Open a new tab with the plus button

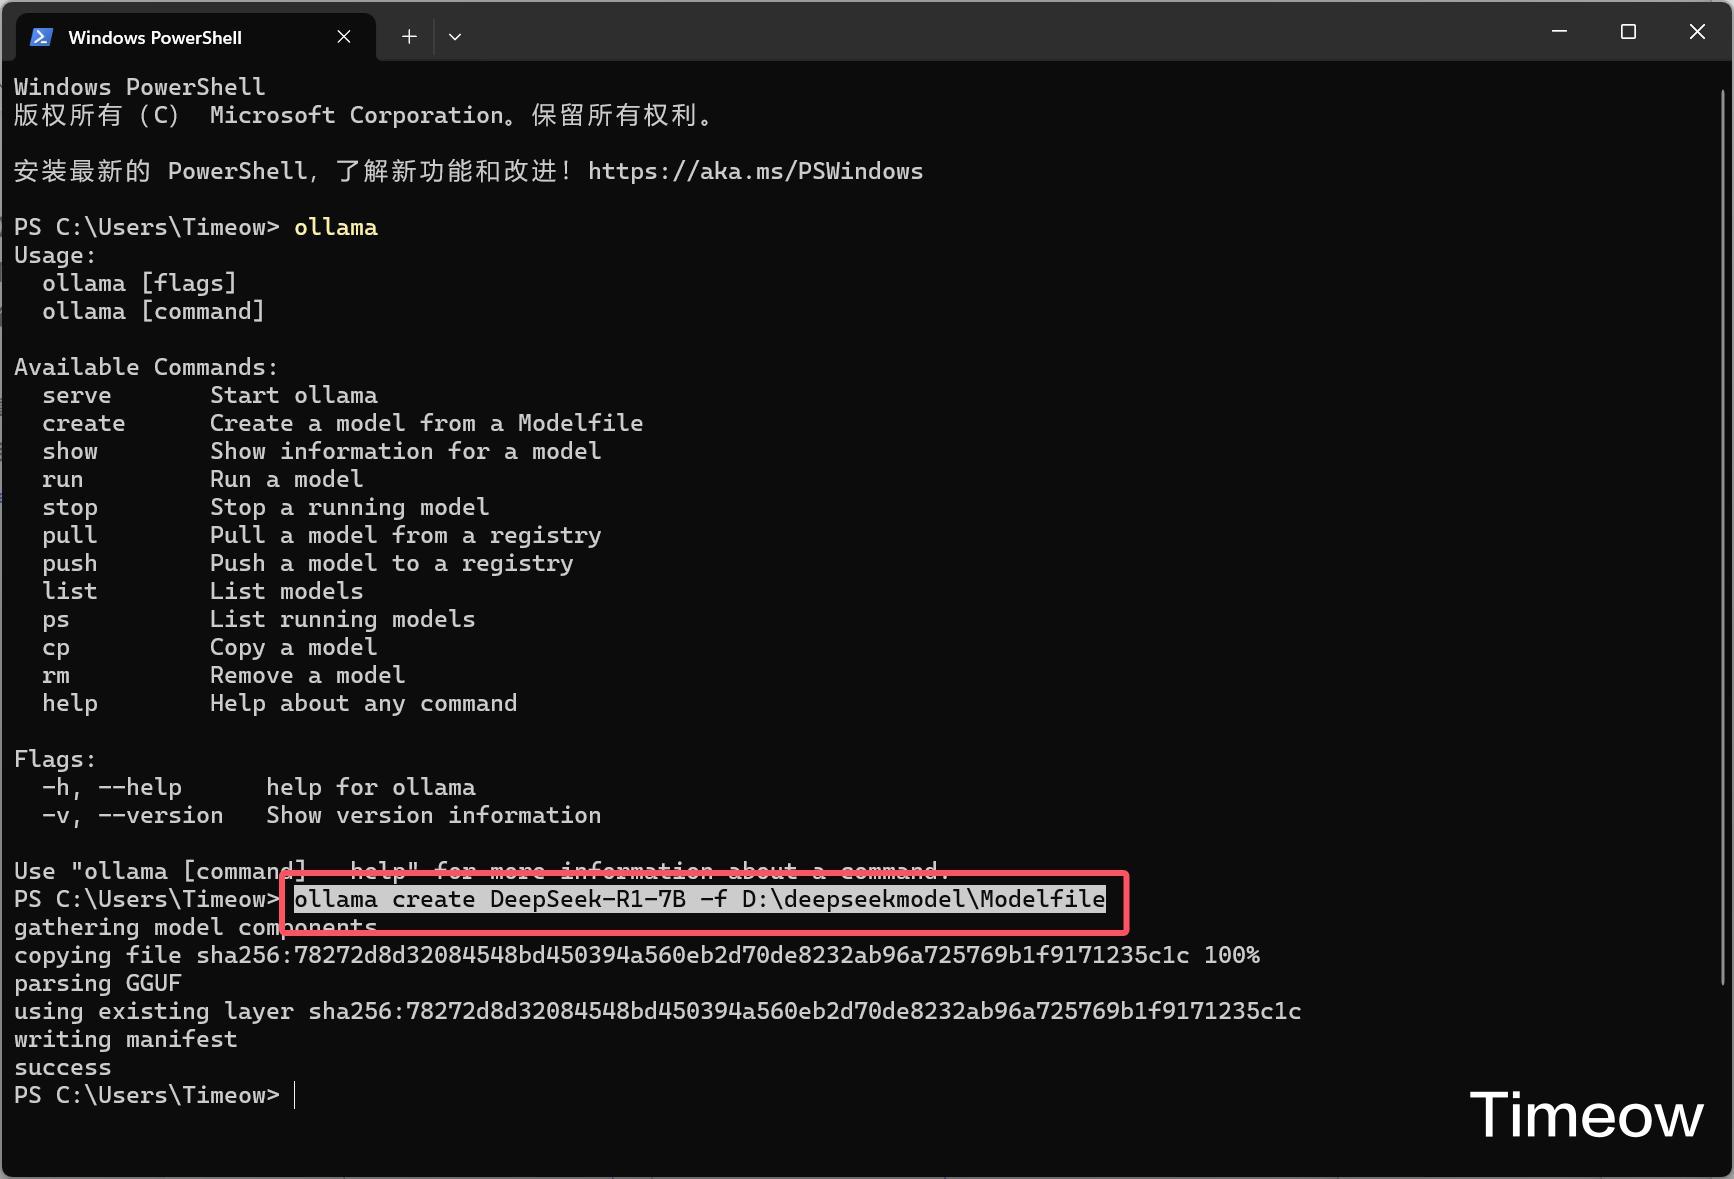tap(409, 37)
